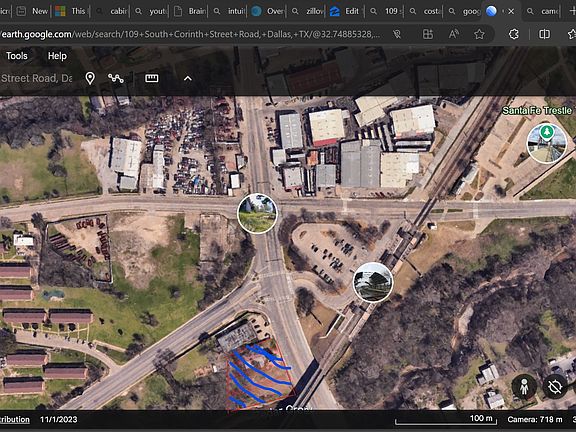Click the search box showing Street Road
This screenshot has width=576, height=432.
point(37,78)
